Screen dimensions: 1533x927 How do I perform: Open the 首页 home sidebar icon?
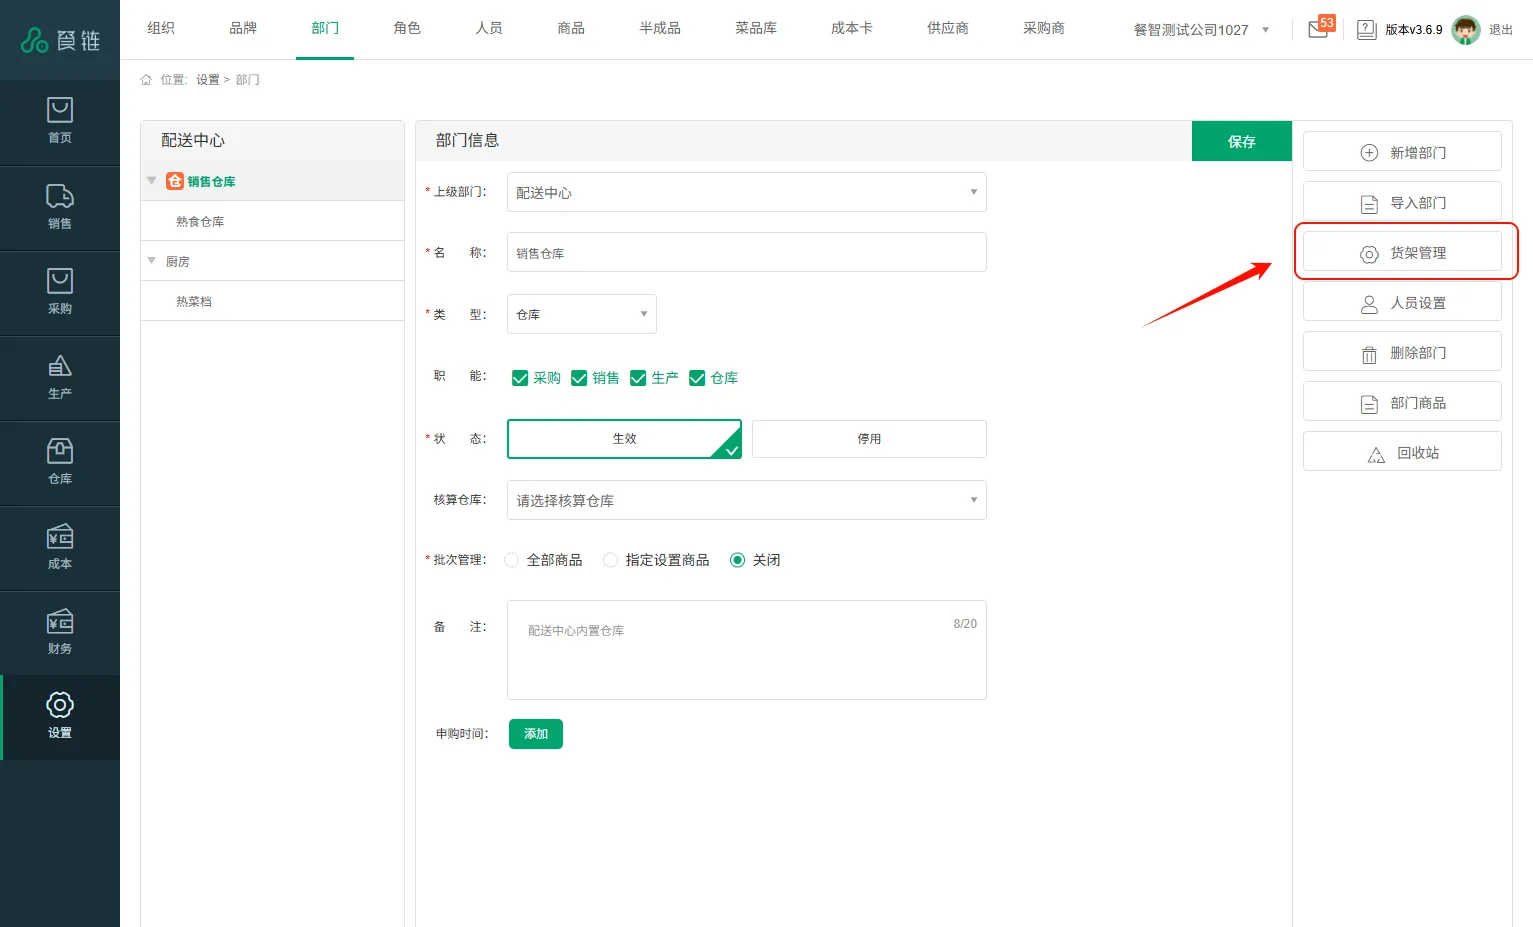point(60,121)
